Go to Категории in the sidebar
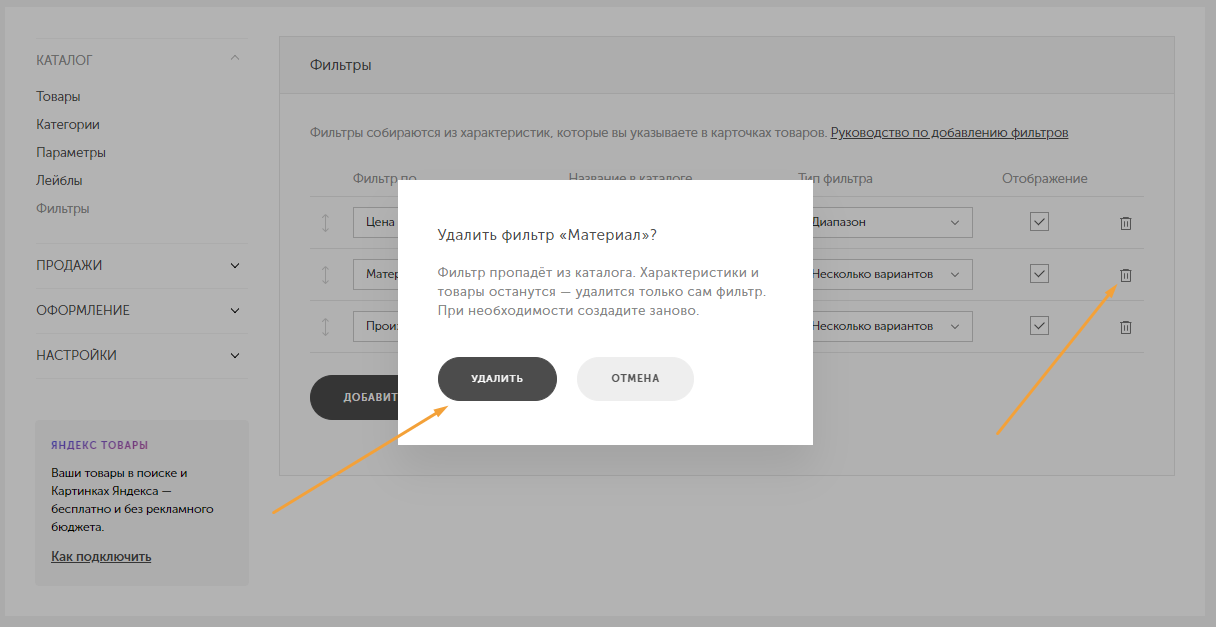 point(68,125)
